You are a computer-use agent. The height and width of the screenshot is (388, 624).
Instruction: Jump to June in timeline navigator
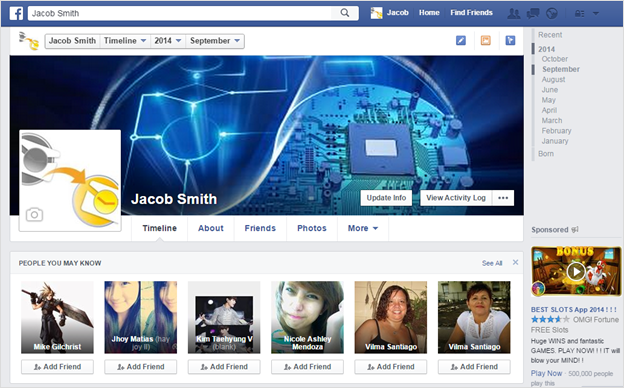tap(550, 90)
